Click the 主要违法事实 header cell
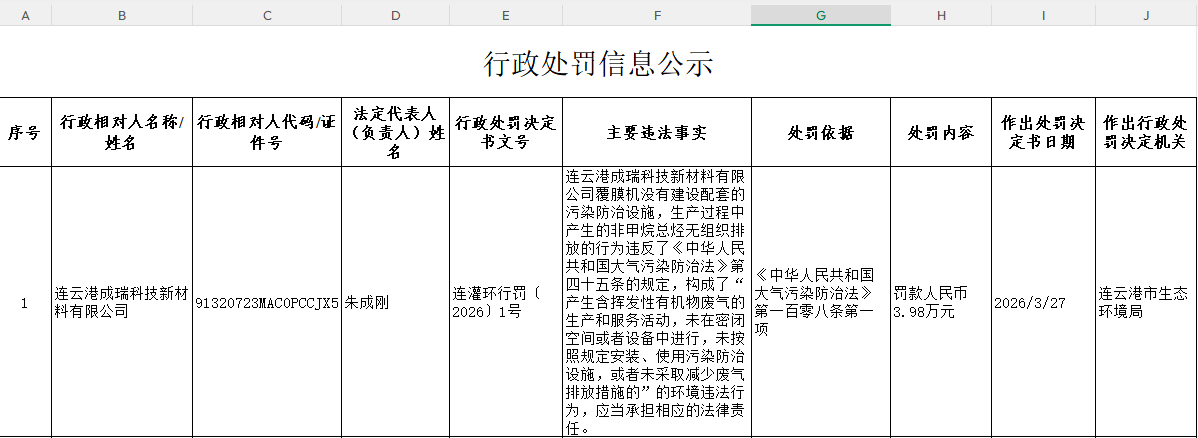The height and width of the screenshot is (438, 1198). pyautogui.click(x=657, y=132)
